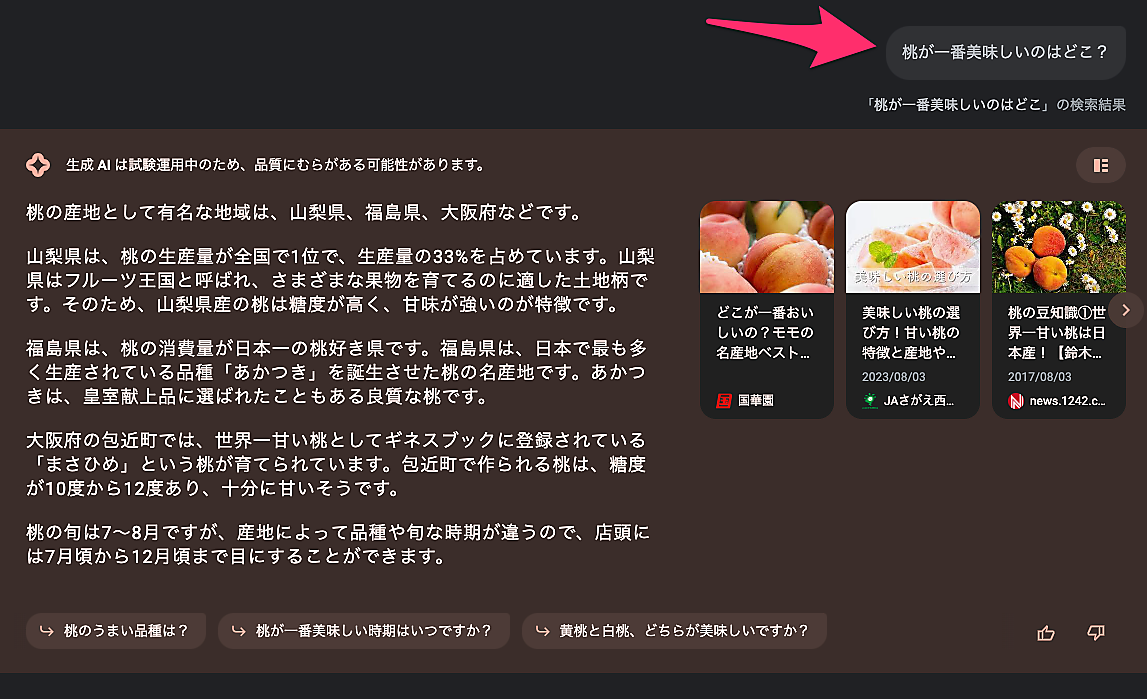Ask follow-up 桃のうまい品種は?

(116, 631)
